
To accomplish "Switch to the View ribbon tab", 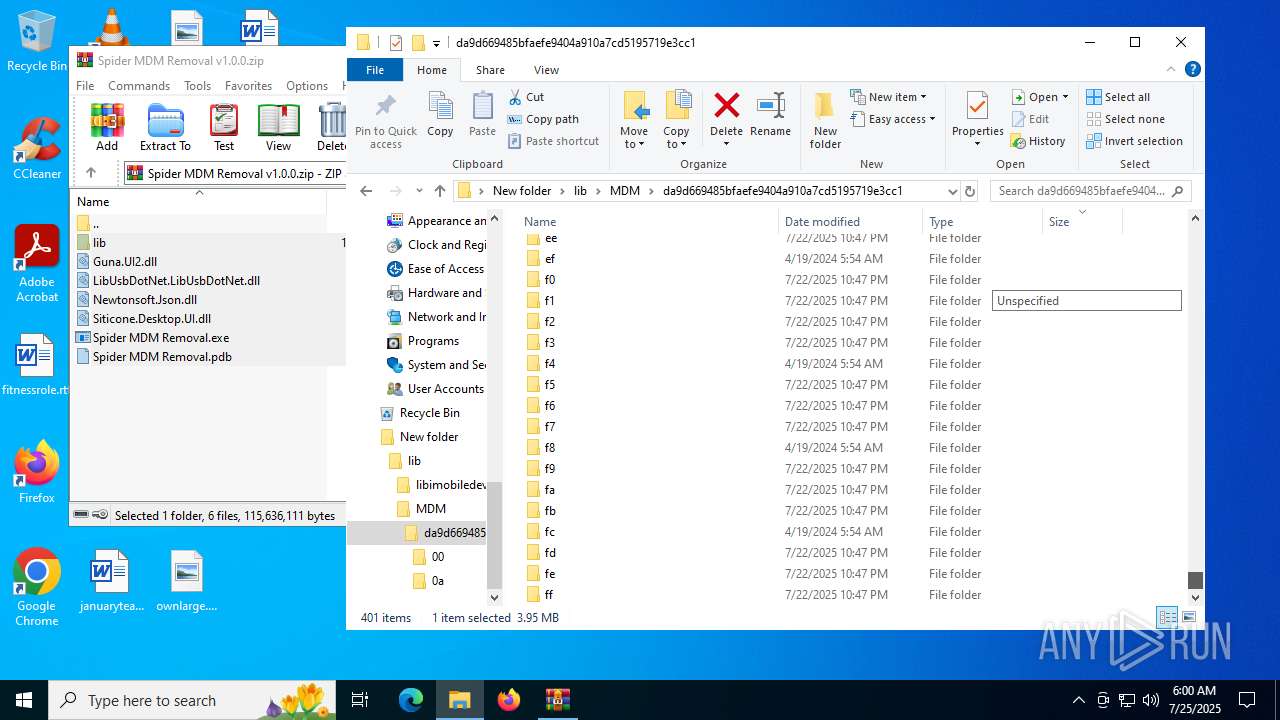I will coord(546,70).
